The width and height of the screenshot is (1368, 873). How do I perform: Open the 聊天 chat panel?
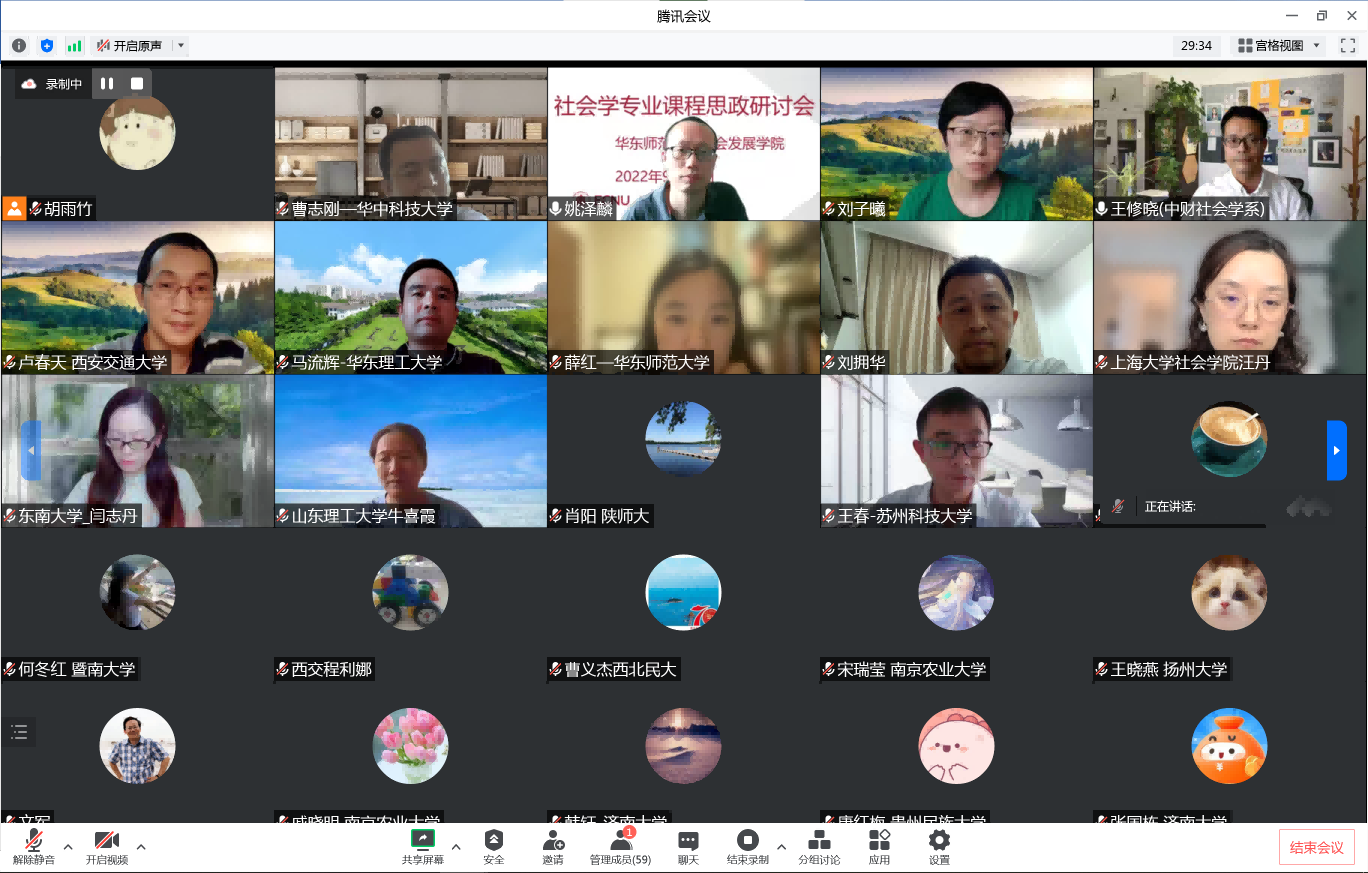[688, 846]
